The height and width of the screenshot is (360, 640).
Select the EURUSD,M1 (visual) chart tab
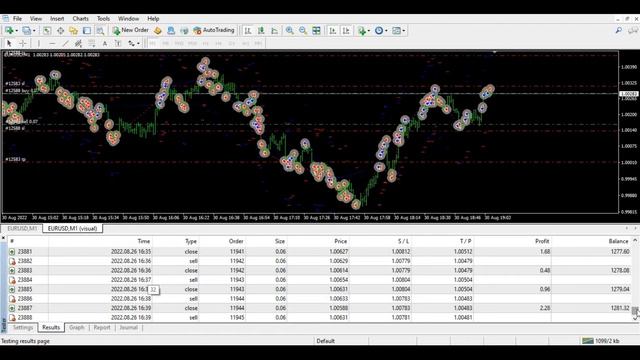coord(73,229)
